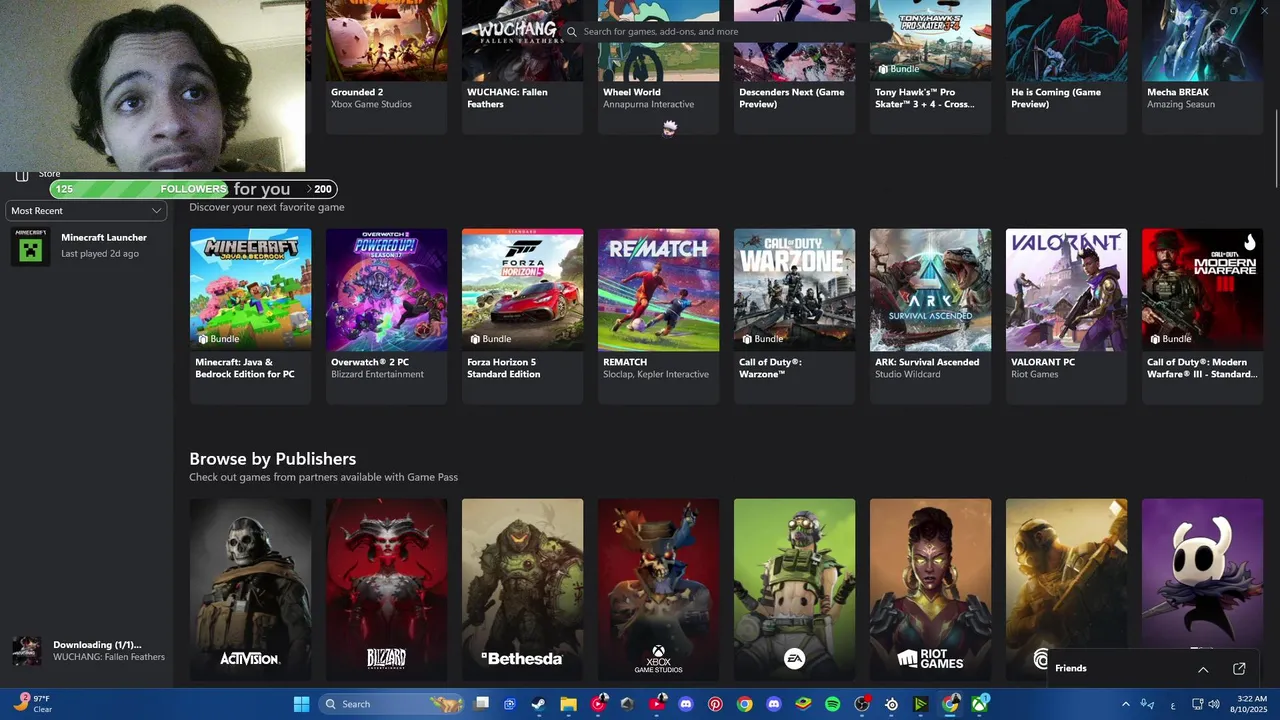Click the 'Blizzard Entertainment' subtitle text
The height and width of the screenshot is (720, 1280).
click(x=377, y=375)
